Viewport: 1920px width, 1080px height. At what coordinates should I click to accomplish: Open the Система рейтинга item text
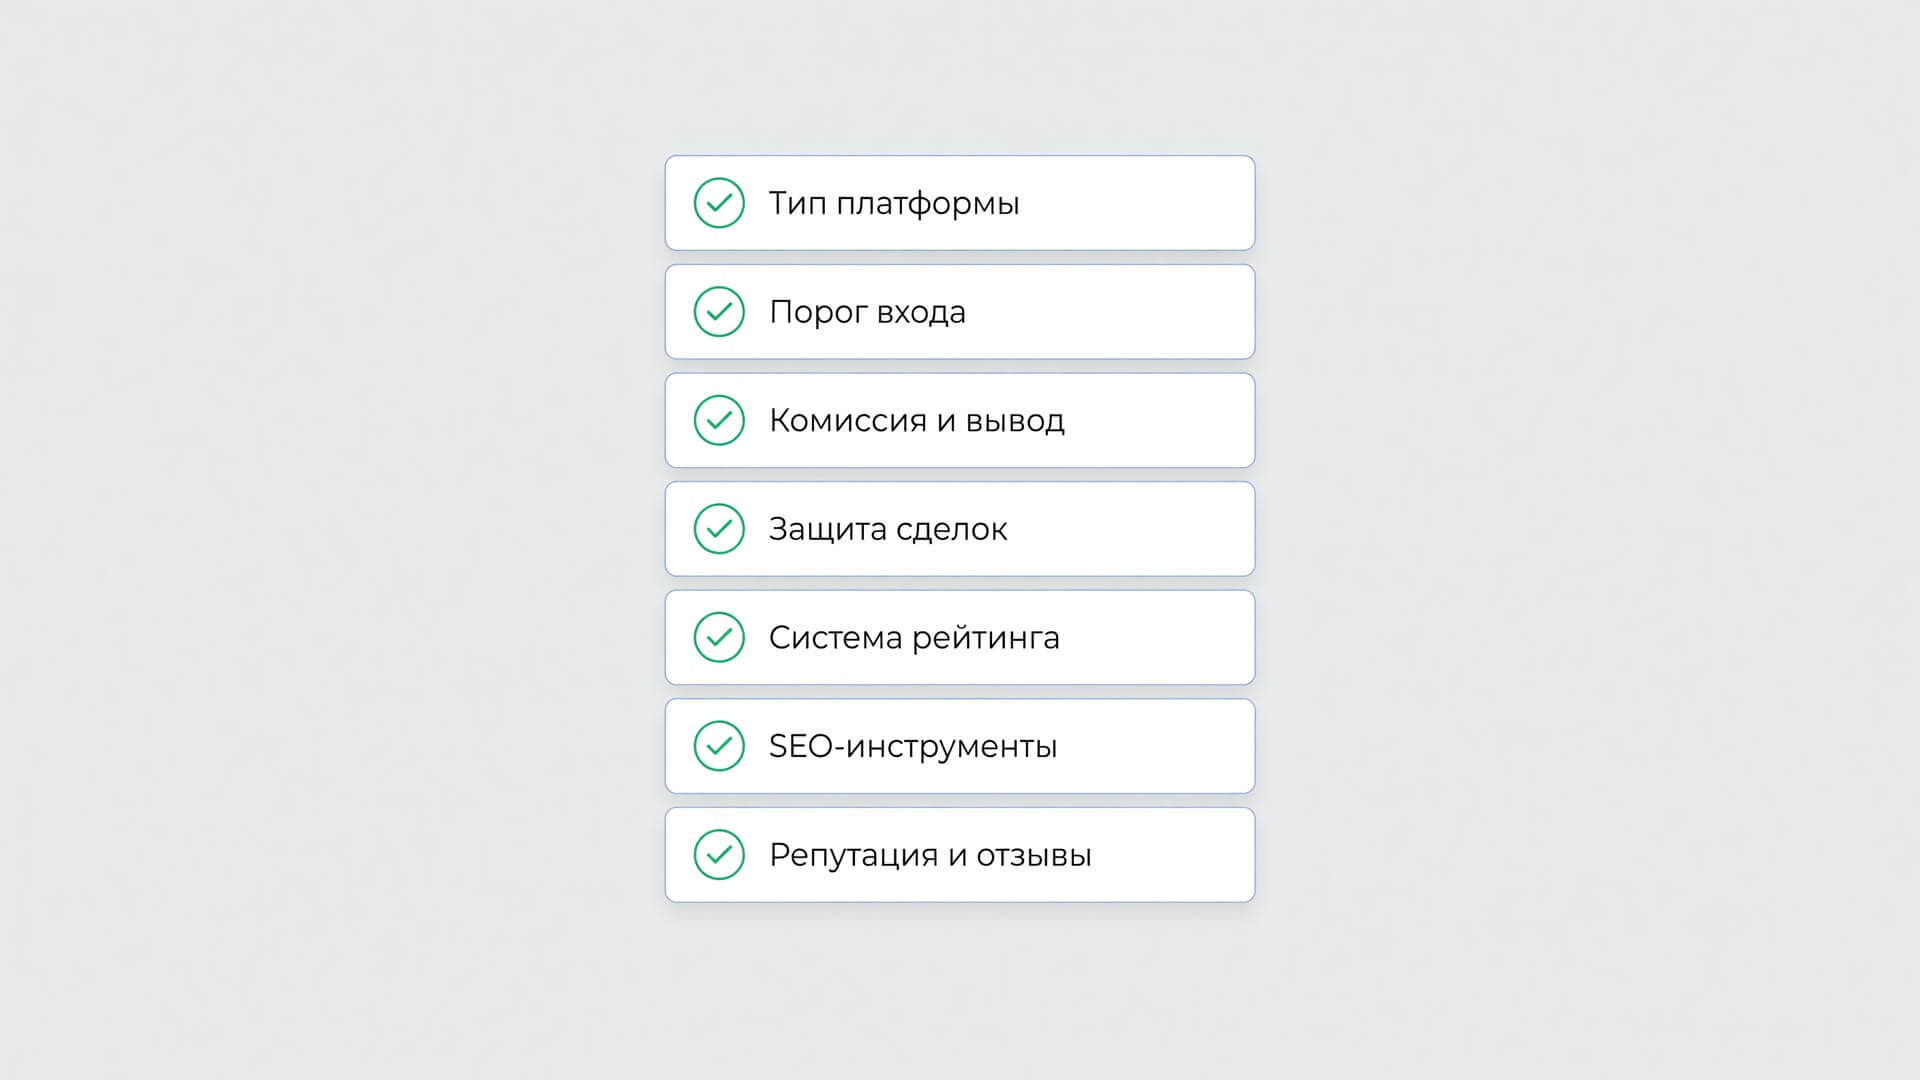914,638
